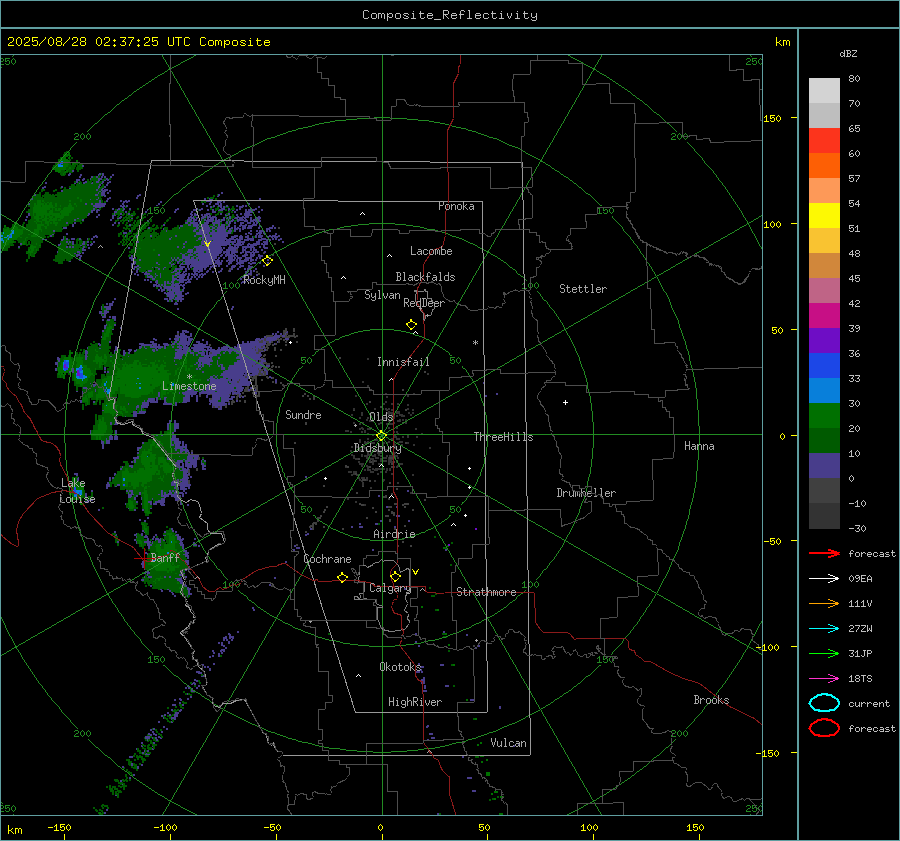This screenshot has width=900, height=841.
Task: Click the Strathmore label
Action: click(486, 592)
